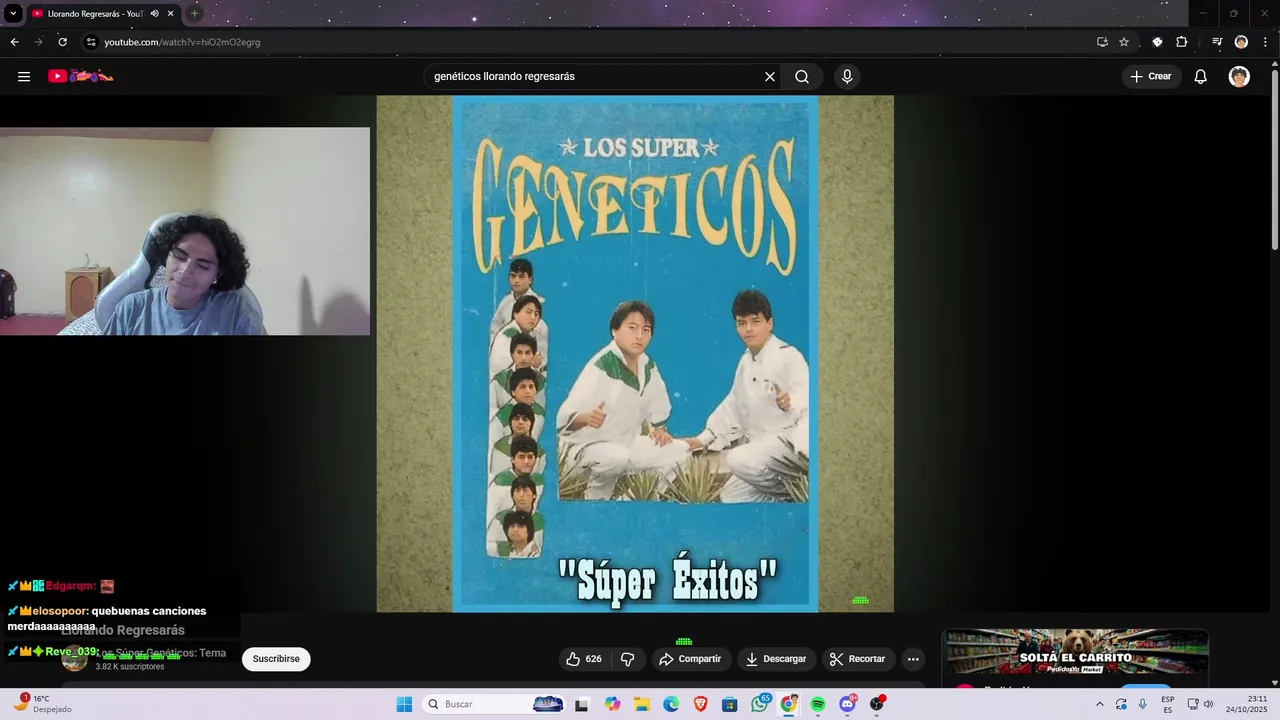Open the Crear create button
Screen dimensions: 1280x720
pyautogui.click(x=1151, y=76)
